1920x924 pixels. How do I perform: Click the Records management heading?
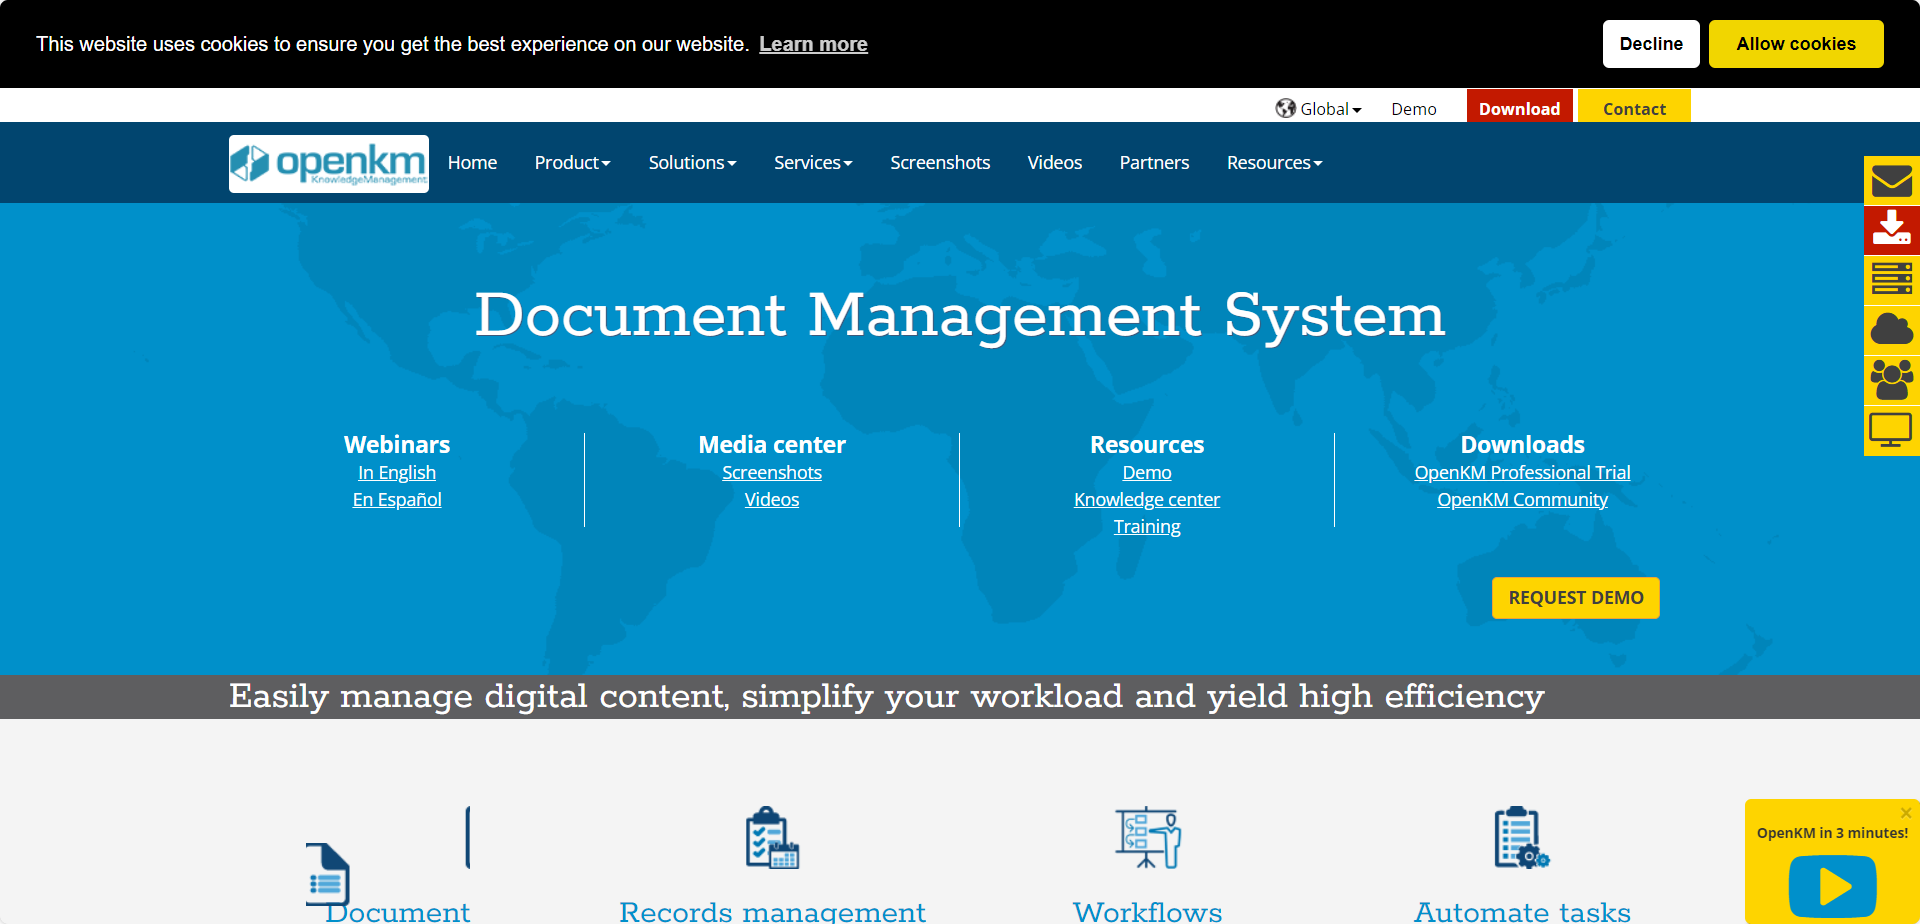(x=772, y=912)
